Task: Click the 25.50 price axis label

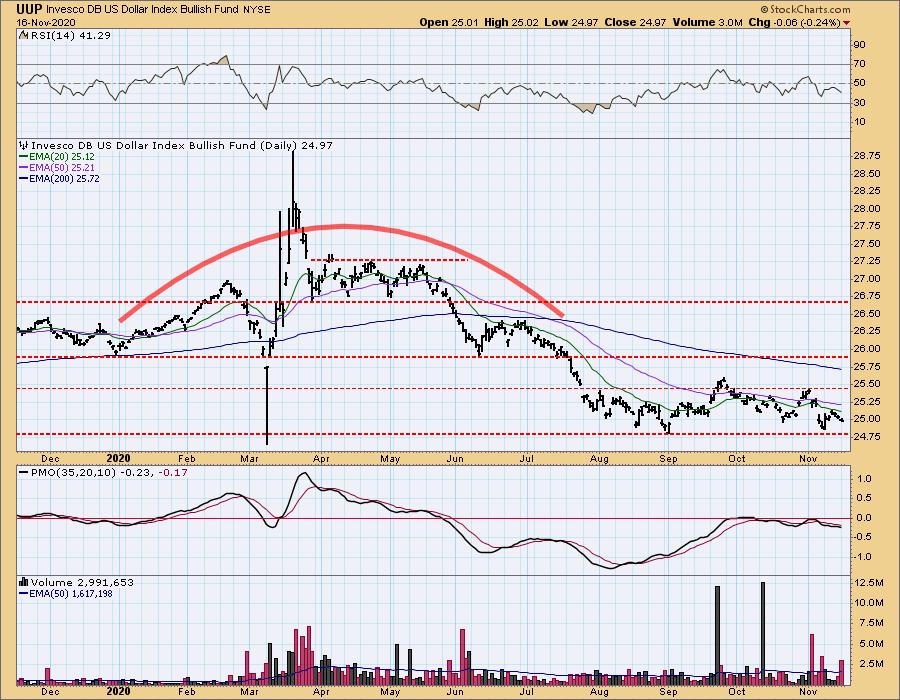Action: click(x=867, y=384)
